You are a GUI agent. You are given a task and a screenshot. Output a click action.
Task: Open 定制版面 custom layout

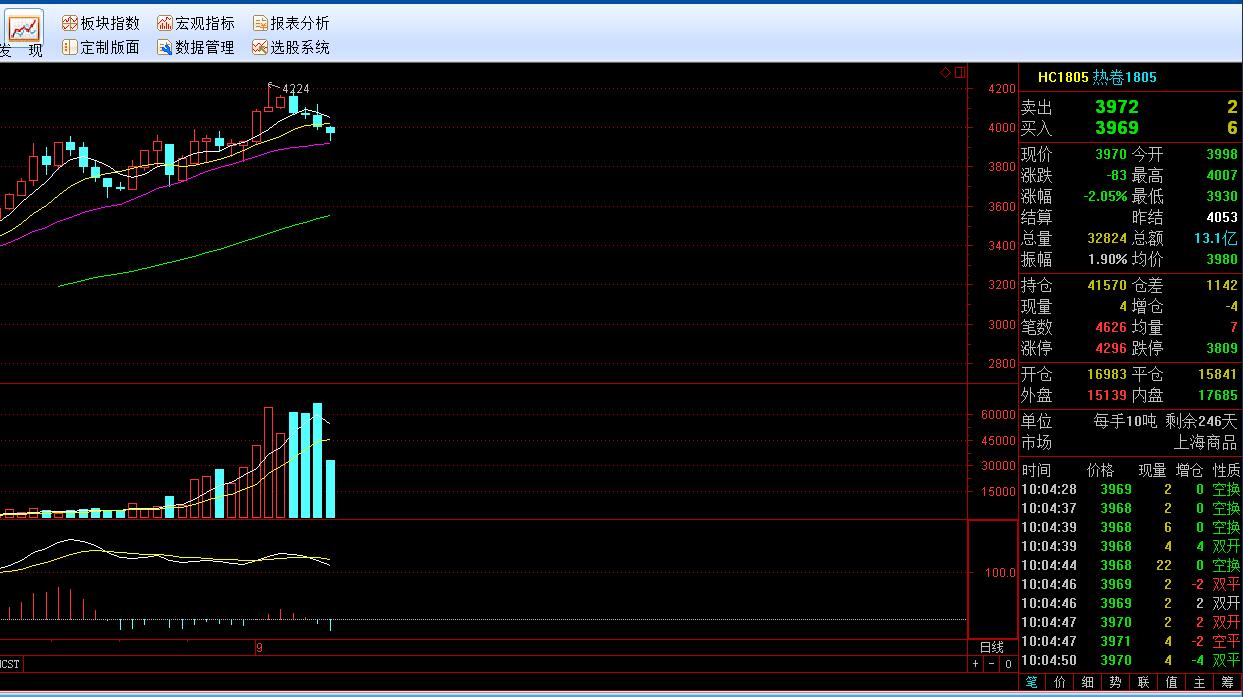coord(100,47)
